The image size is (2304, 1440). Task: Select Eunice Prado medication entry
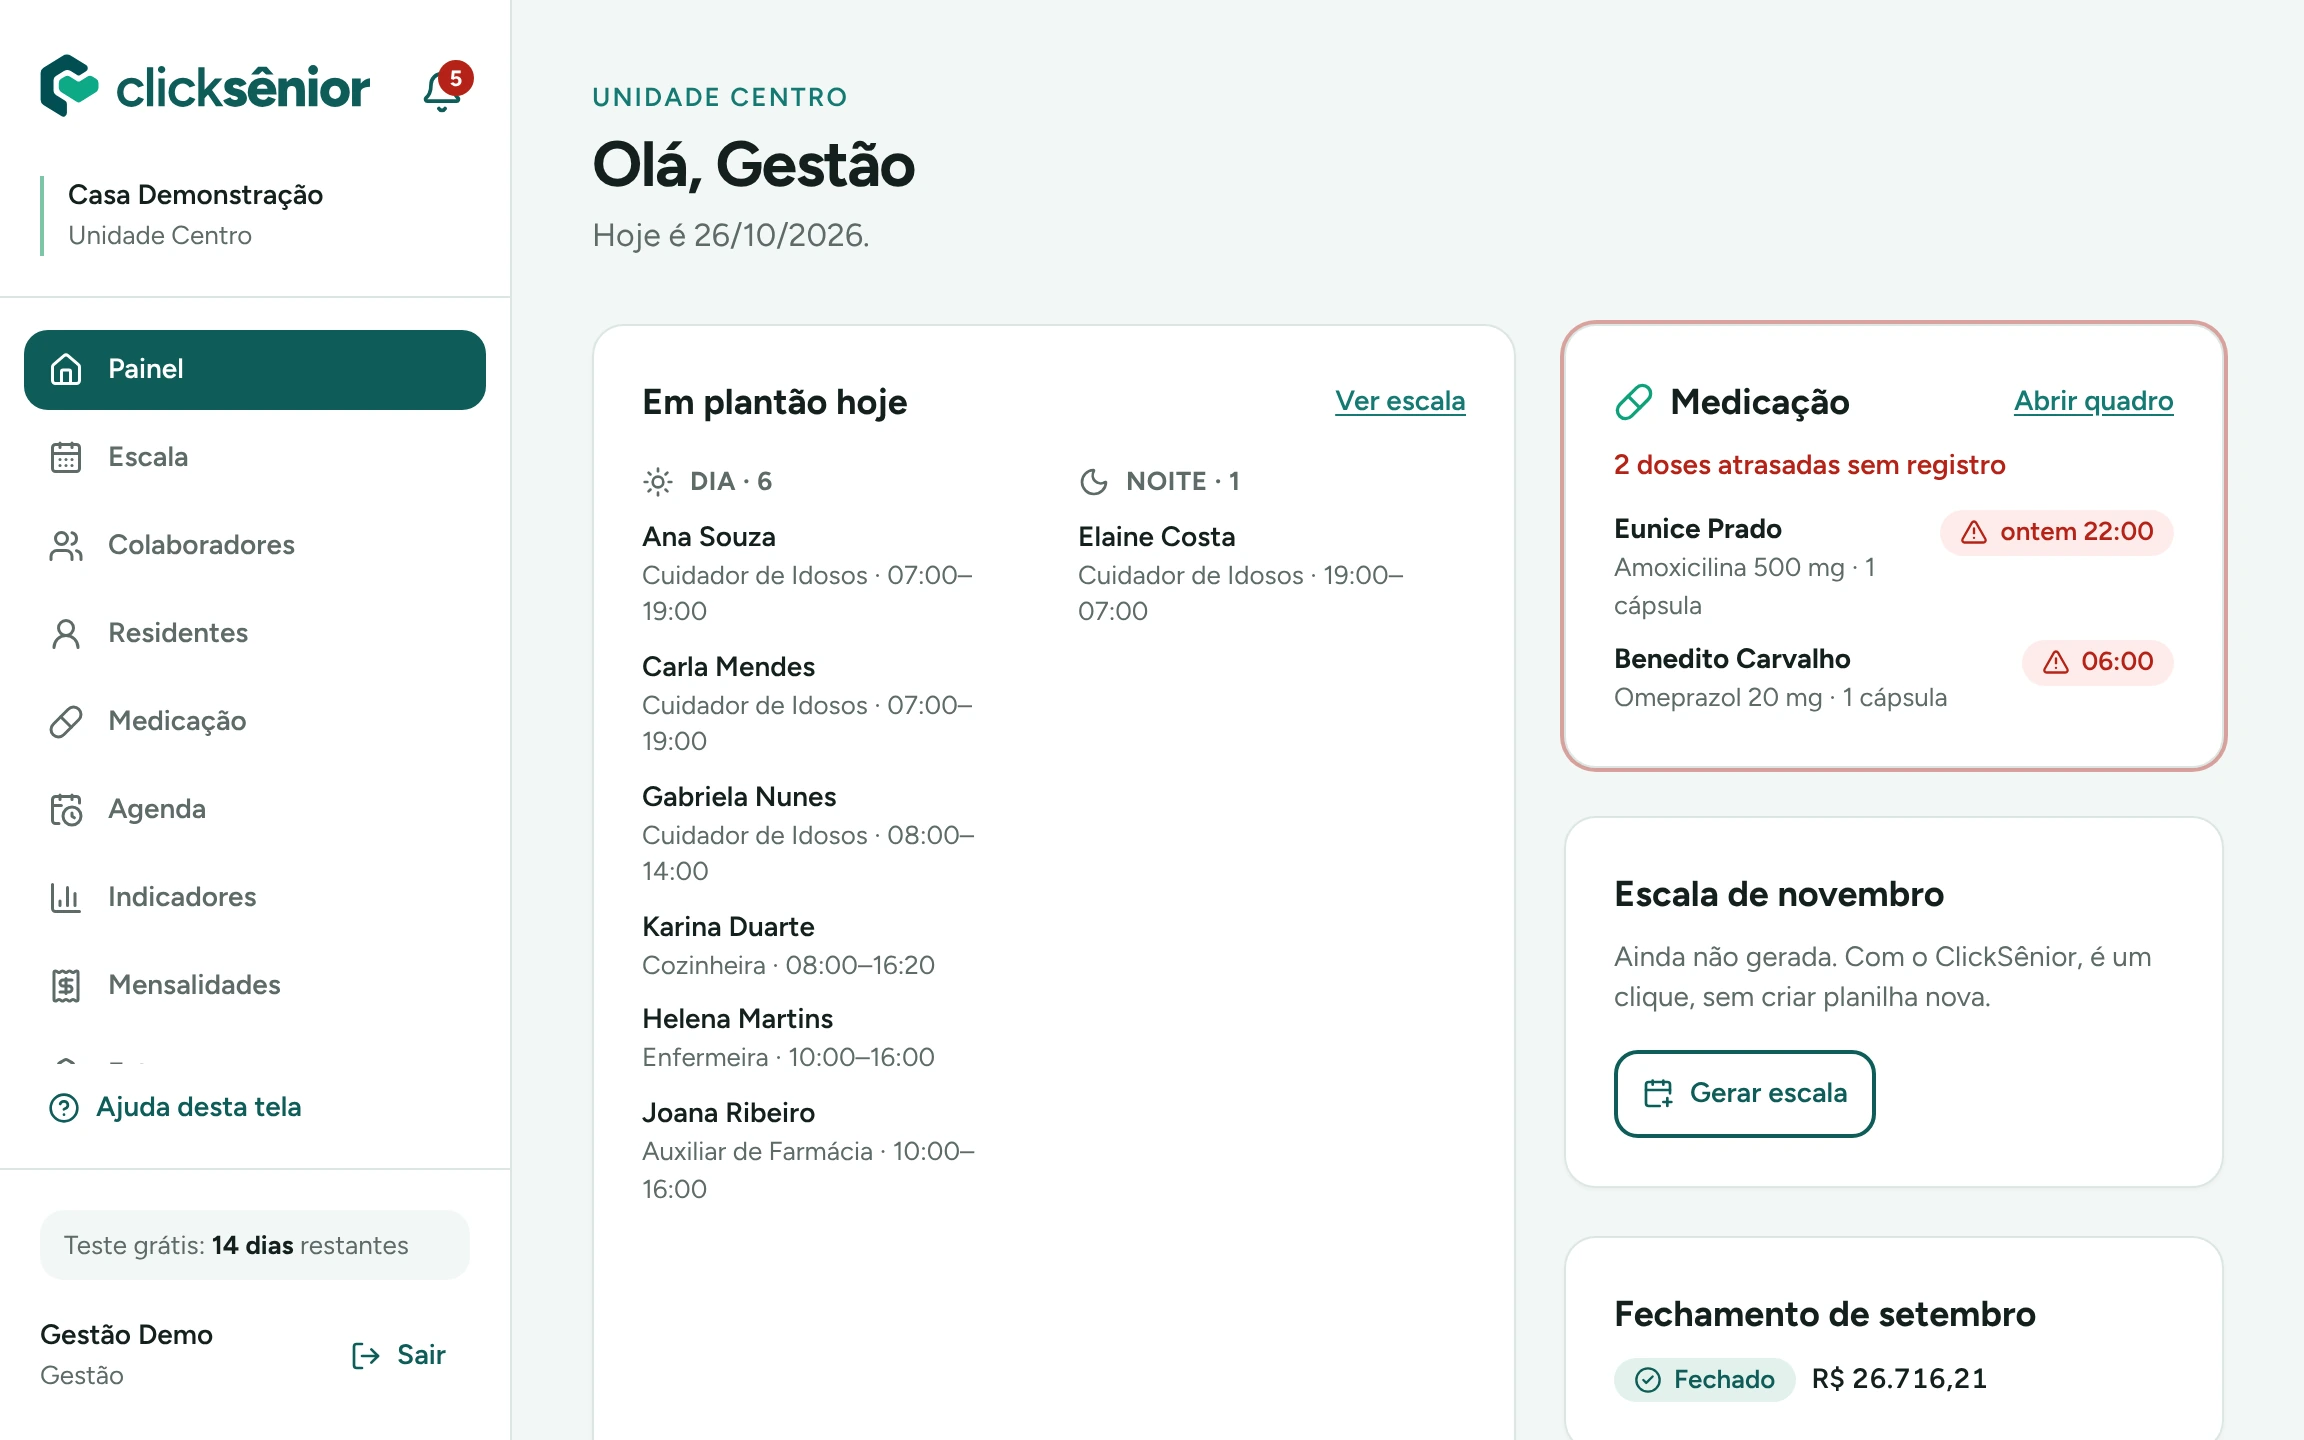coord(1894,566)
